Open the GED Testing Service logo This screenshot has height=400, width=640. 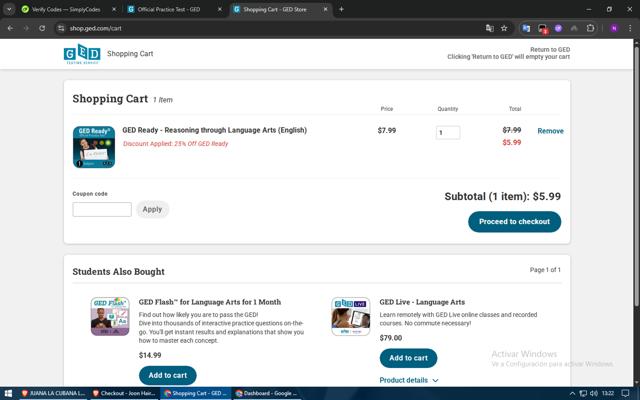coord(82,53)
